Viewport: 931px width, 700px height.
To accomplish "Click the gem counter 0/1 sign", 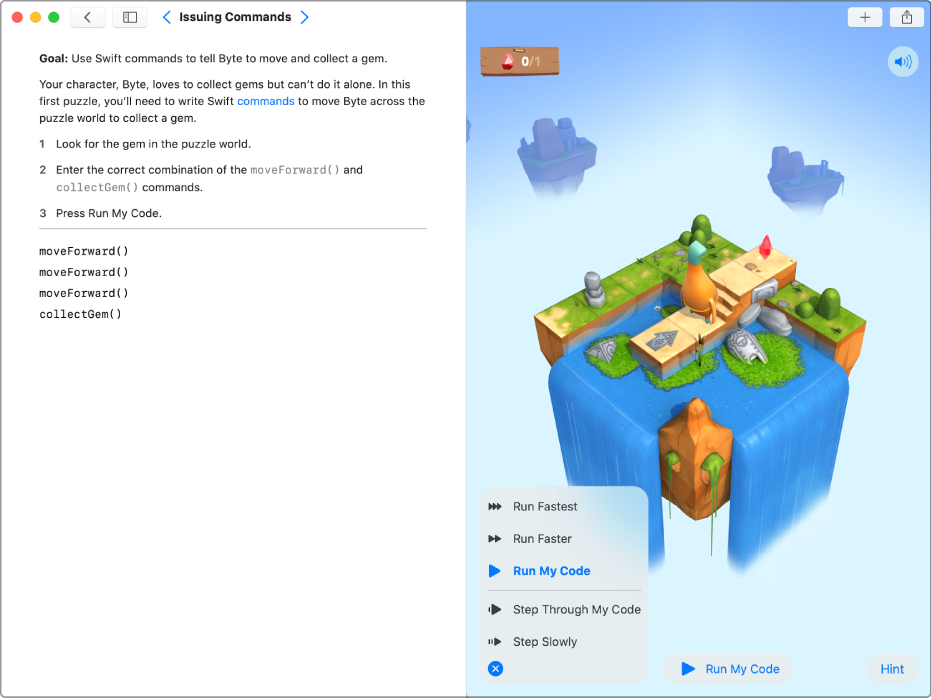I will coord(520,61).
